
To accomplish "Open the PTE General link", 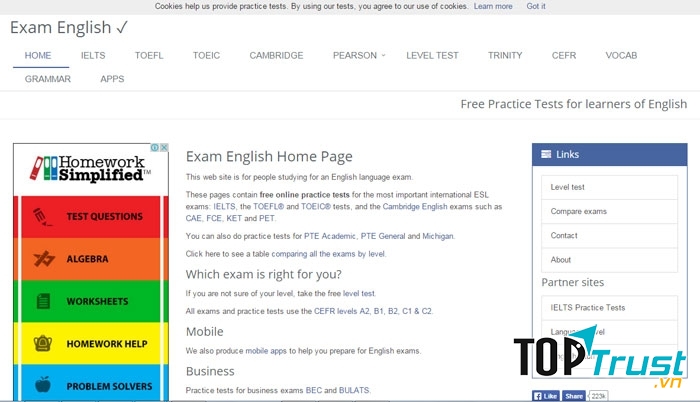I will [383, 236].
